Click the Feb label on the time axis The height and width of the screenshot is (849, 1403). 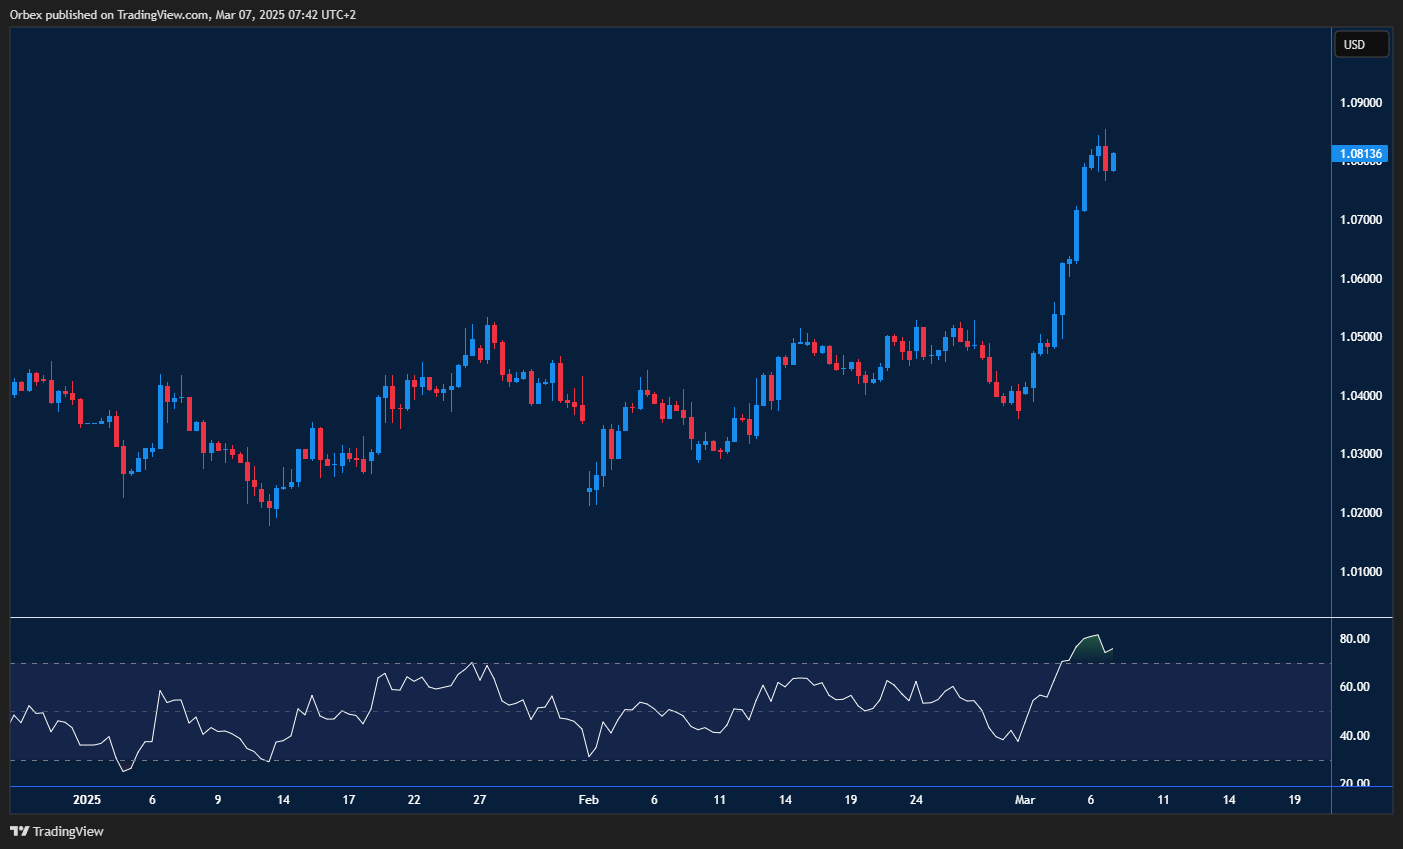pyautogui.click(x=588, y=800)
